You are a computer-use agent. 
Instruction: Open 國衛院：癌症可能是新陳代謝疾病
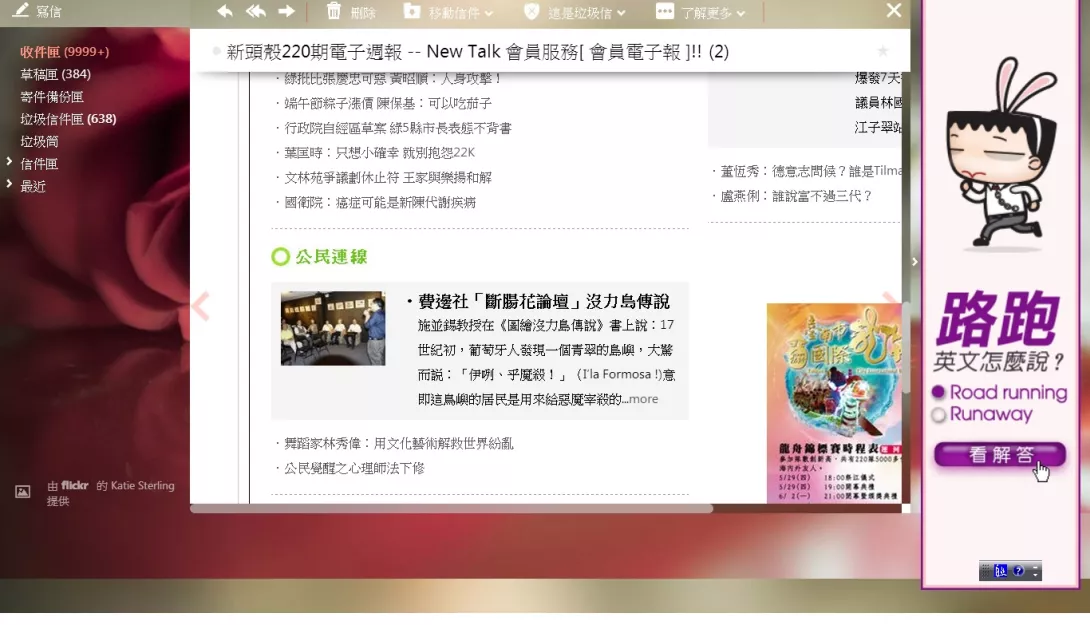(x=380, y=203)
